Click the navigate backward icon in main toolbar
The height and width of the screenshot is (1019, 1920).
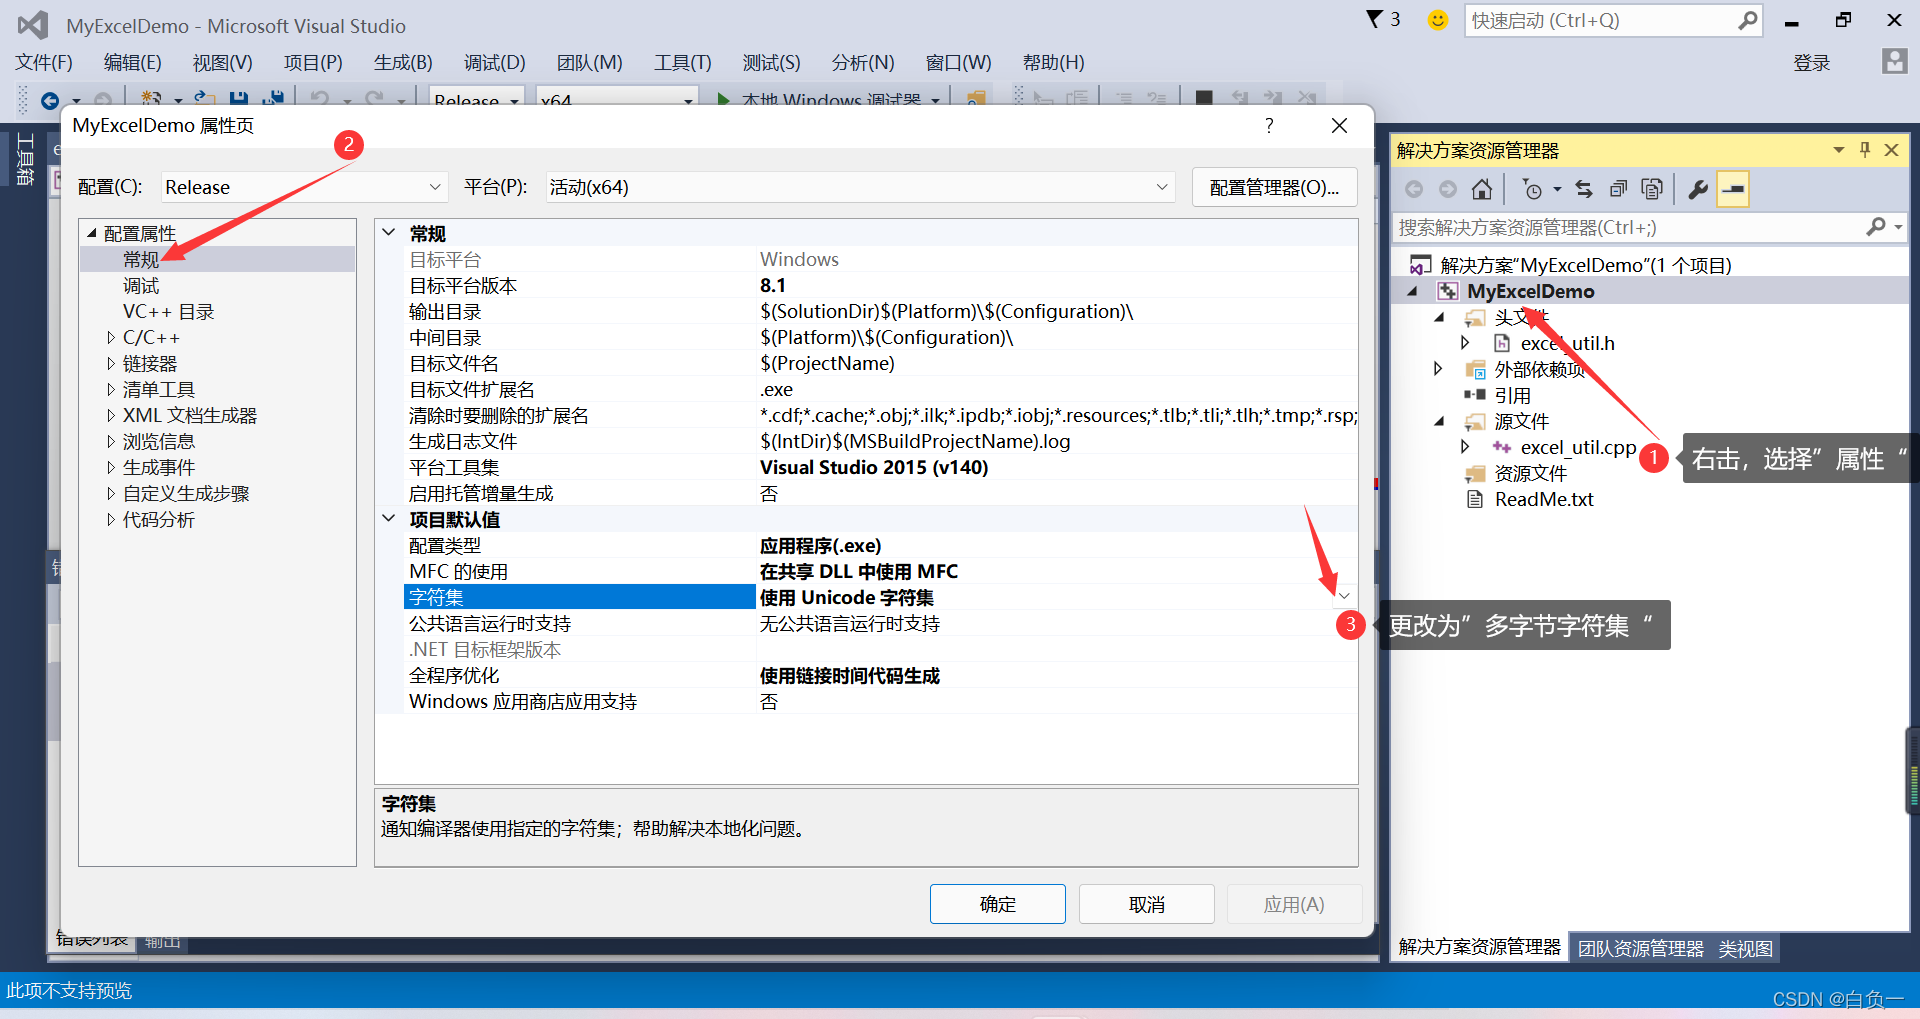[49, 100]
